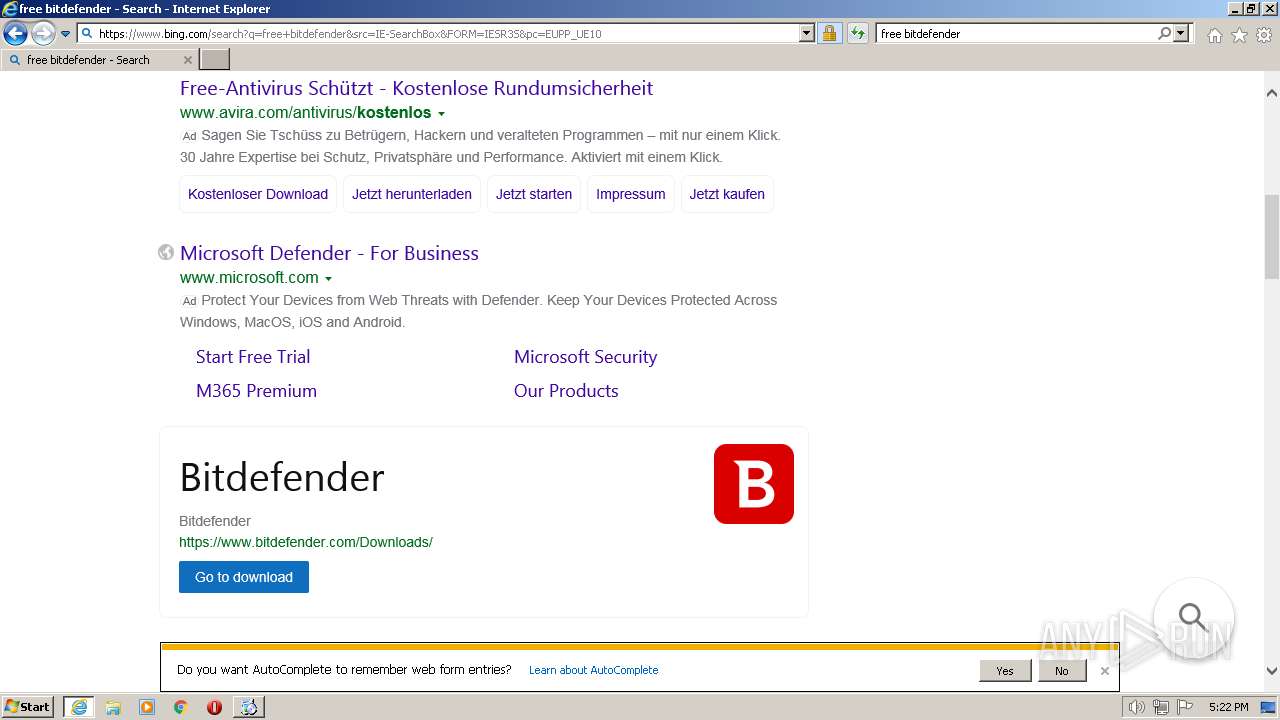Click the search box with 'free bitdefender'
Screen dimensions: 1280x720
pos(1015,33)
